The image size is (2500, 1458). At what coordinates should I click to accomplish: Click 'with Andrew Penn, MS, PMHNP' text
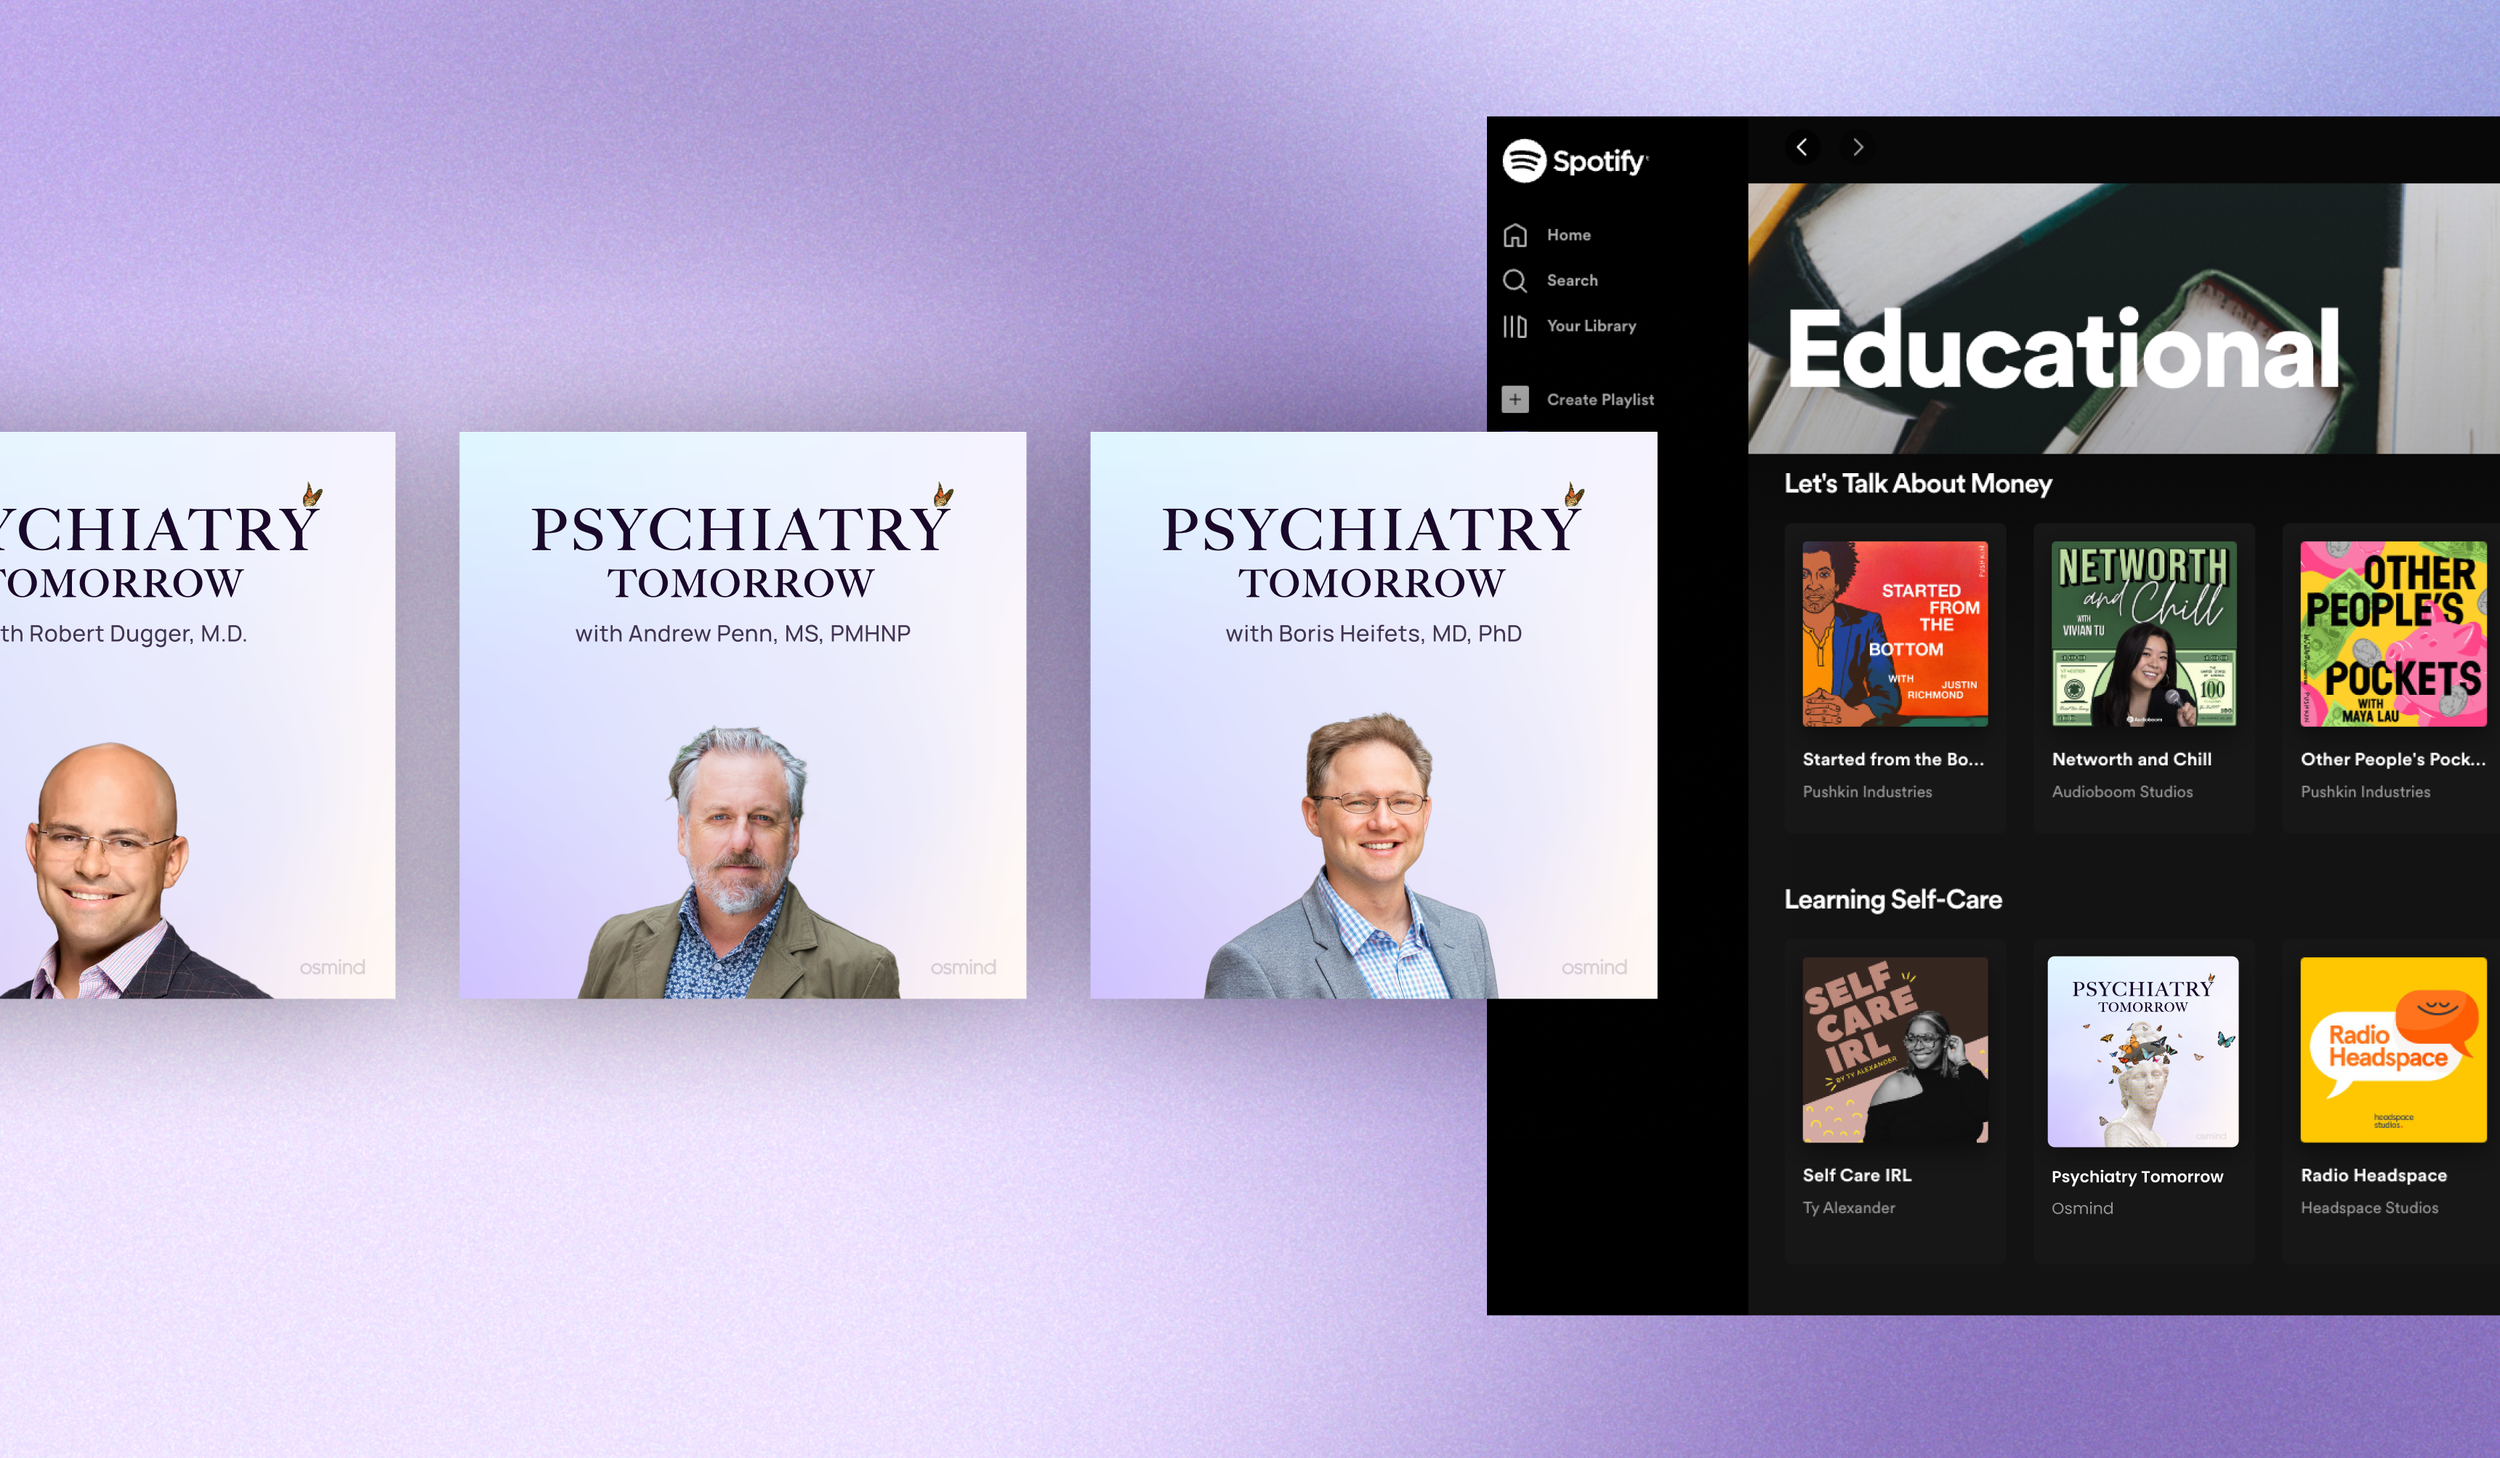tap(742, 634)
